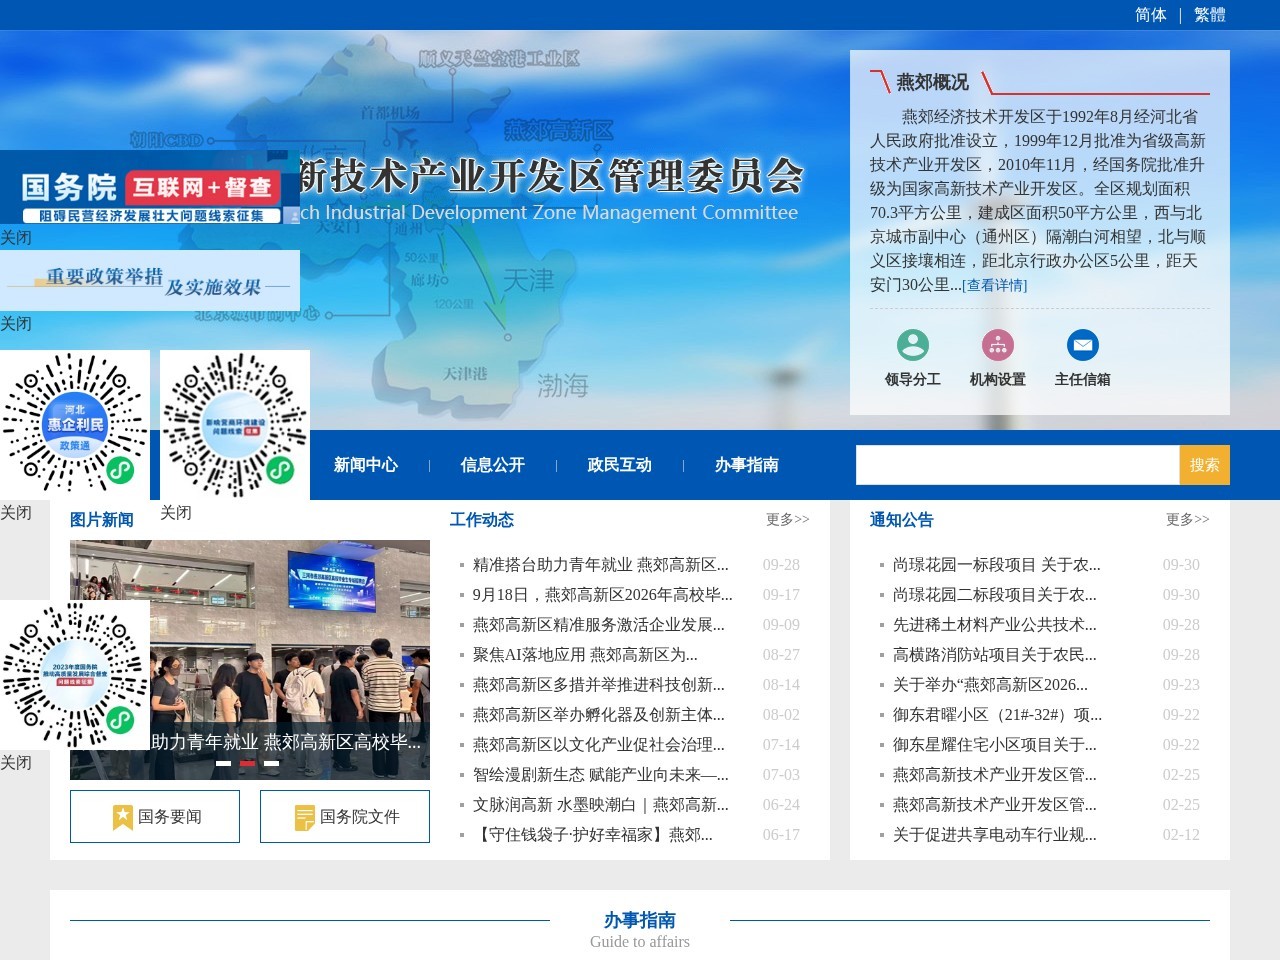
Task: Switch to 简体 language
Action: pos(1151,15)
